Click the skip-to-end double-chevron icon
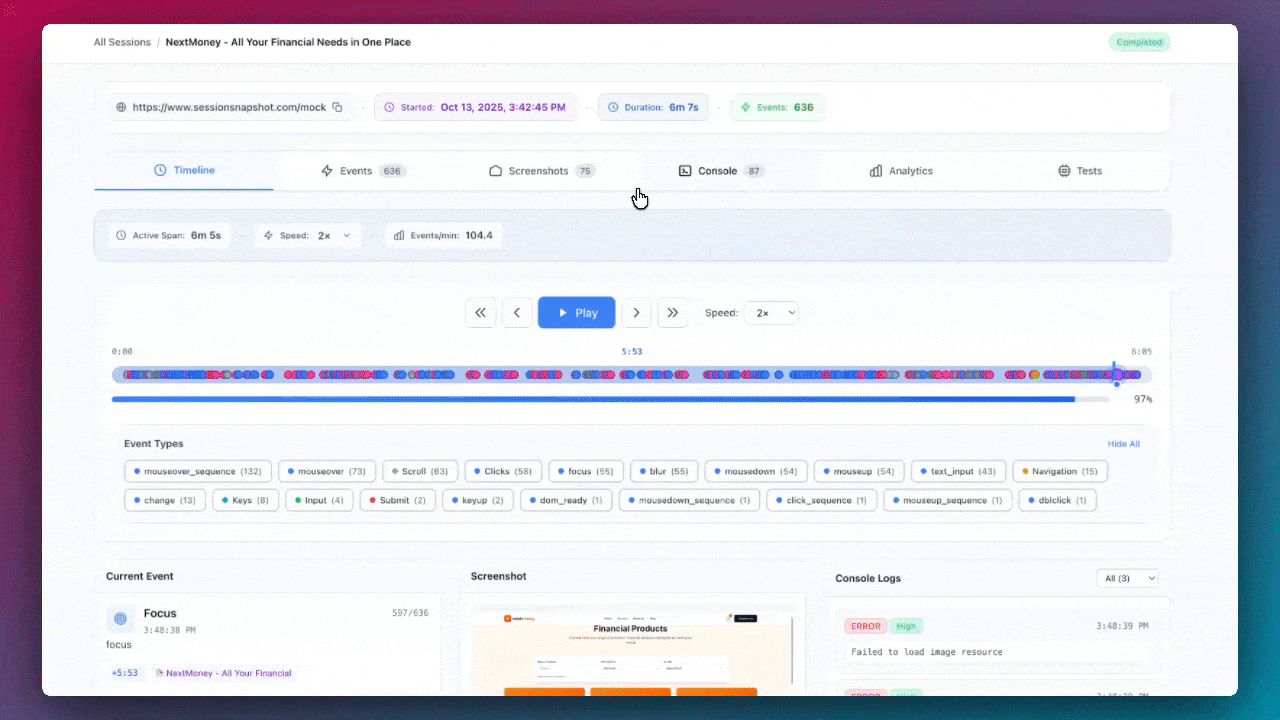 672,312
